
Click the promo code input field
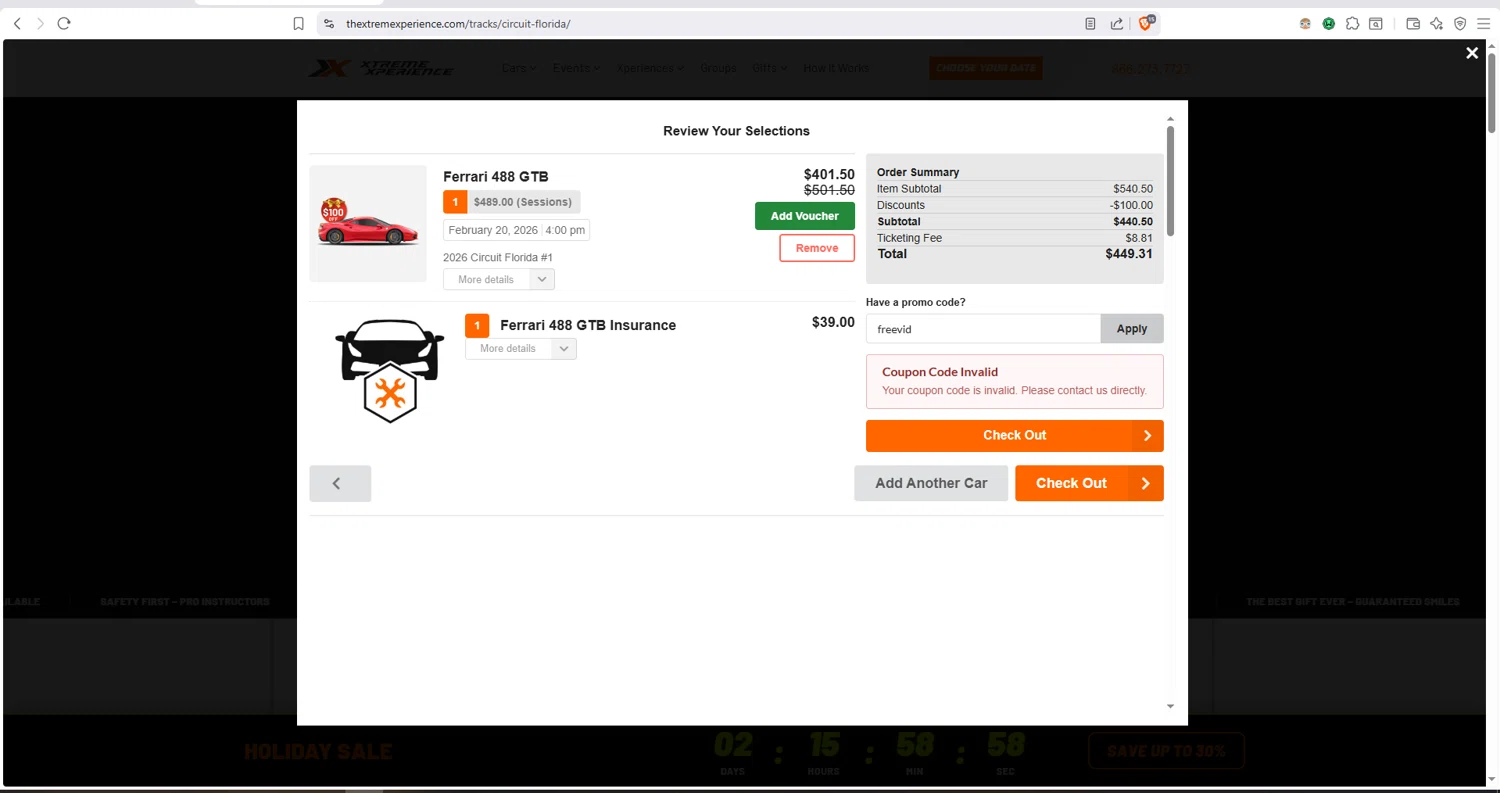click(983, 328)
